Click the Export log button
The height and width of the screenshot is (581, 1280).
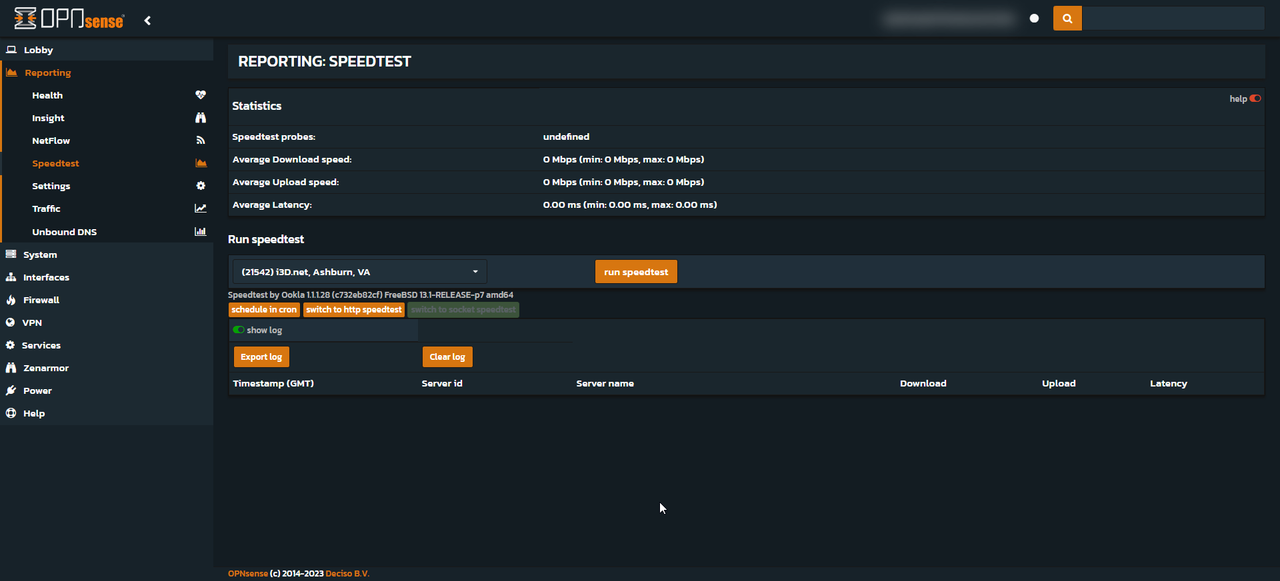261,357
